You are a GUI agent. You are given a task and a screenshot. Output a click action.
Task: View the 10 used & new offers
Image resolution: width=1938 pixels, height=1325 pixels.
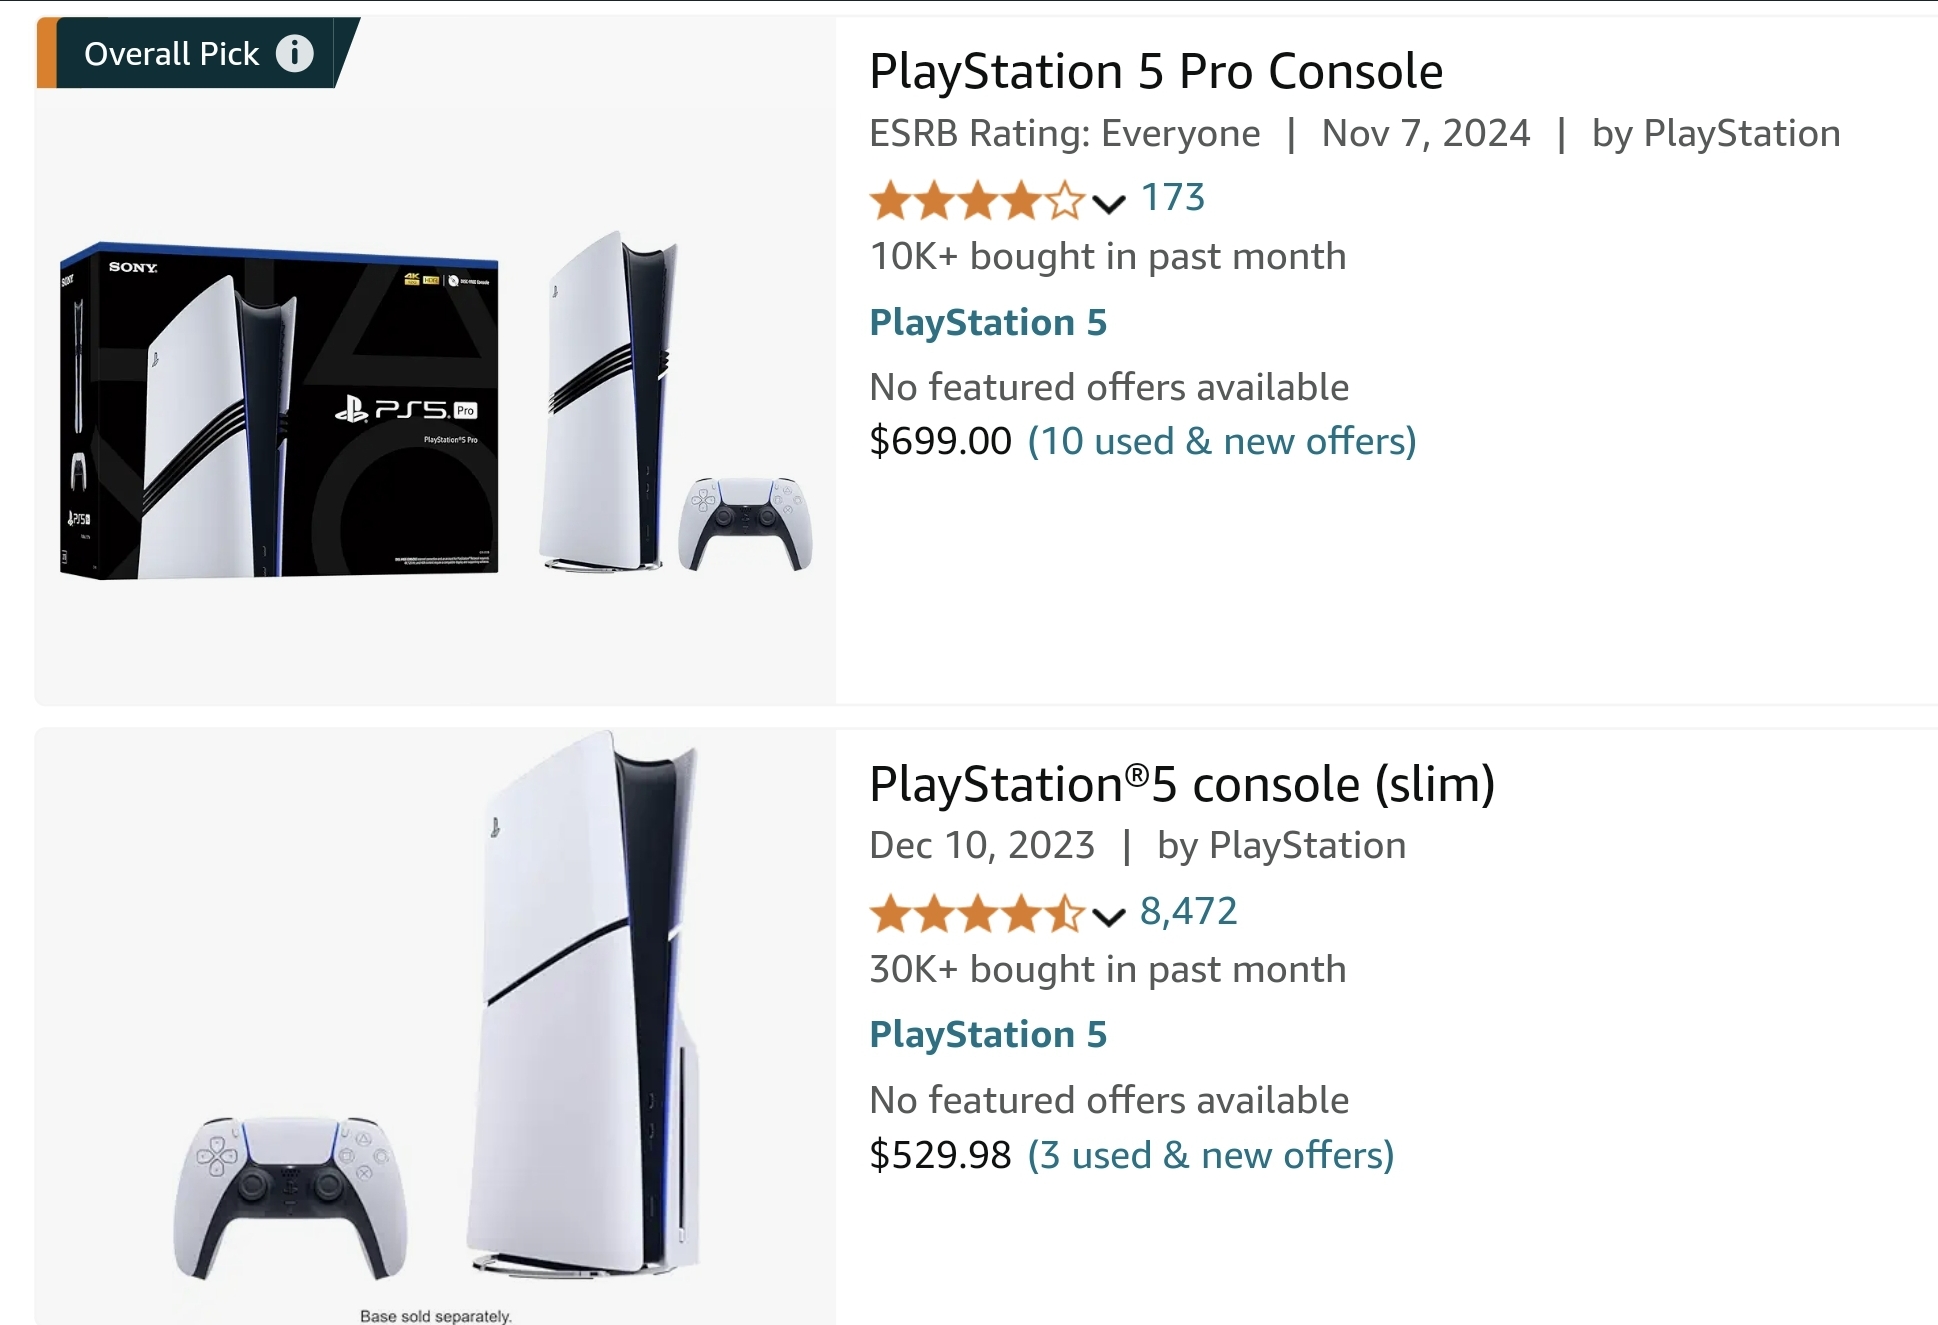click(x=1221, y=441)
